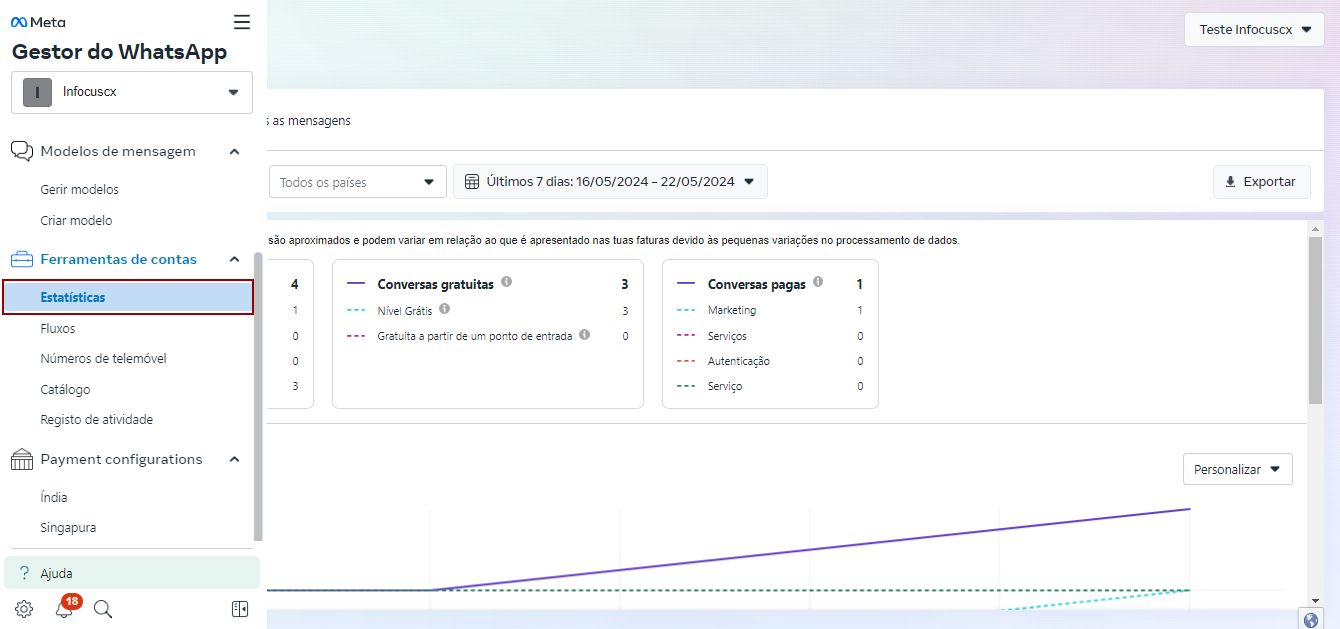
Task: Click info icon next to Nível Grátis
Action: [444, 310]
